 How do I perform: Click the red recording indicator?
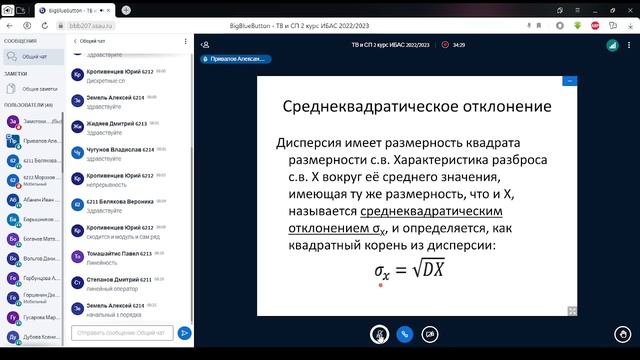click(x=445, y=45)
